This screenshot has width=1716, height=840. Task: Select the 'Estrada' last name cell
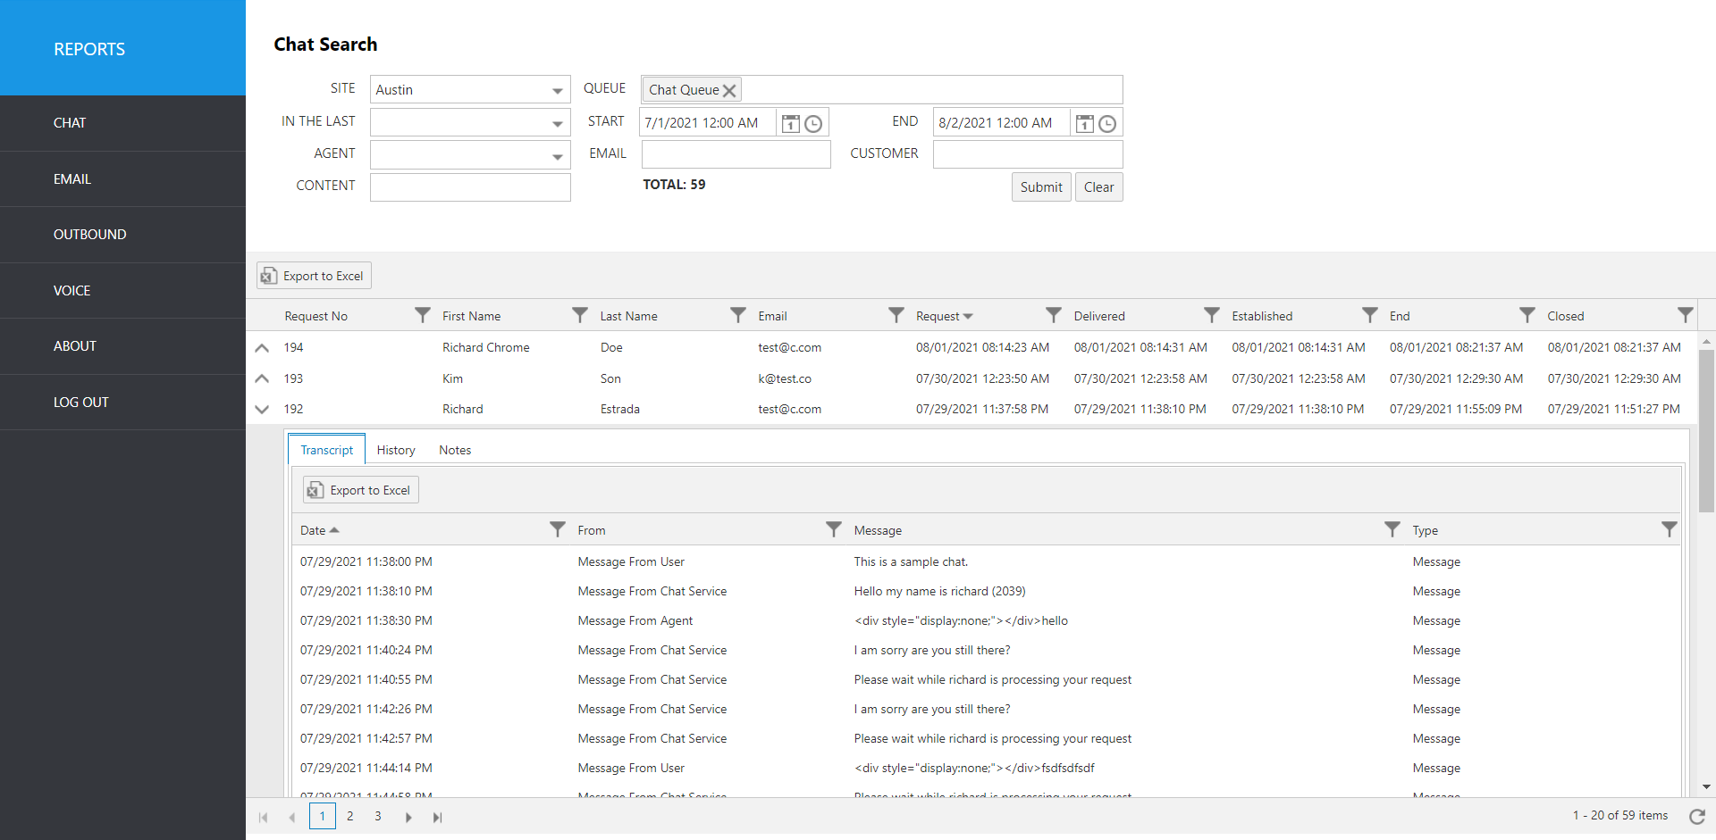pyautogui.click(x=620, y=409)
